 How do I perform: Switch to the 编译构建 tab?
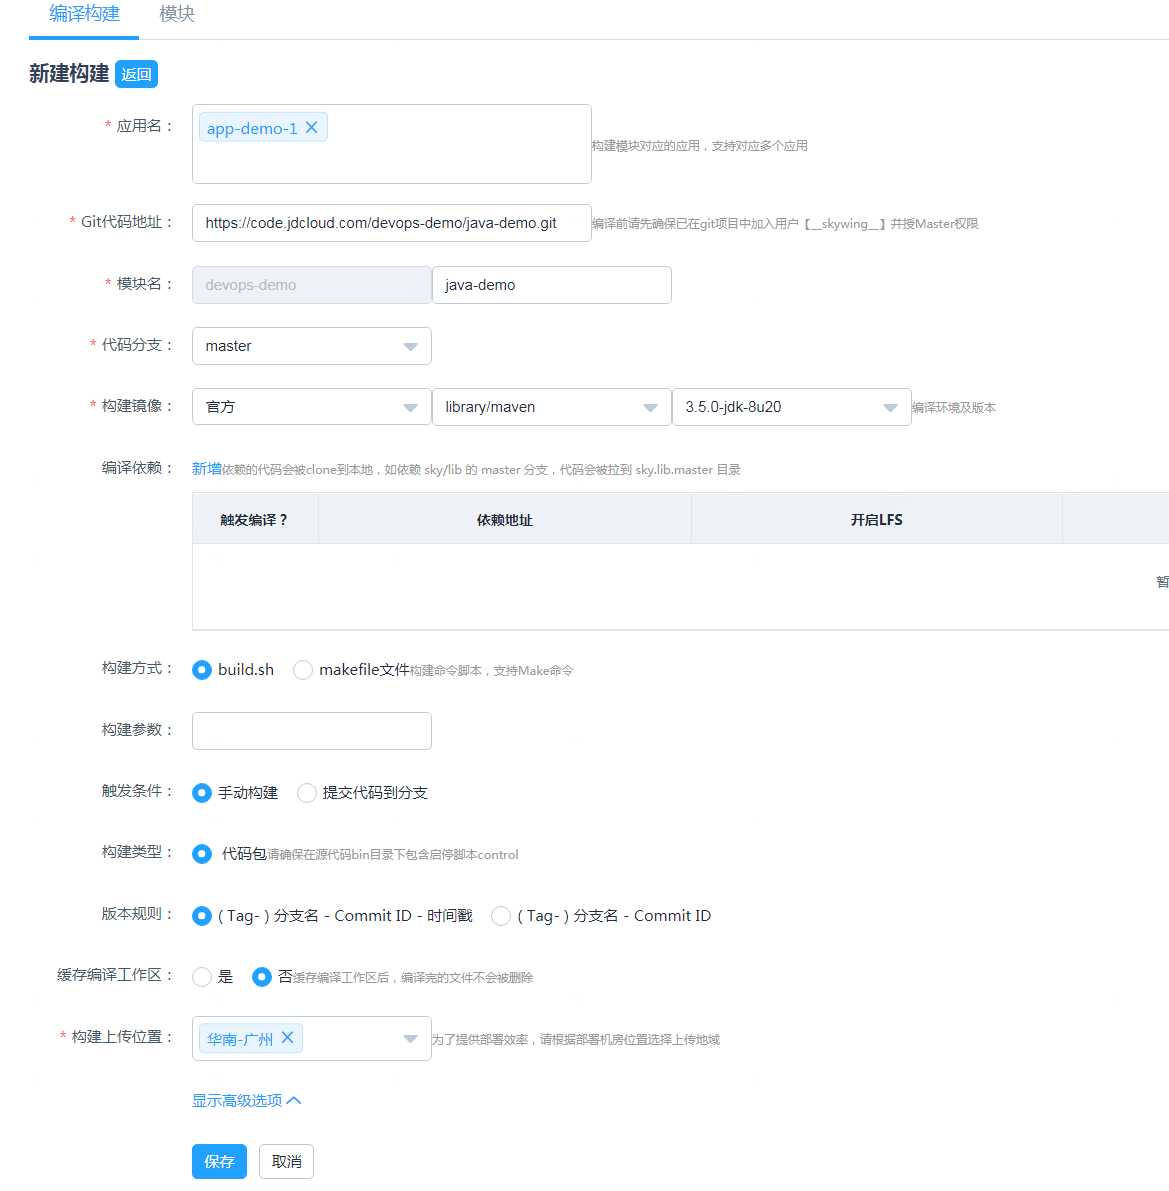pos(81,15)
